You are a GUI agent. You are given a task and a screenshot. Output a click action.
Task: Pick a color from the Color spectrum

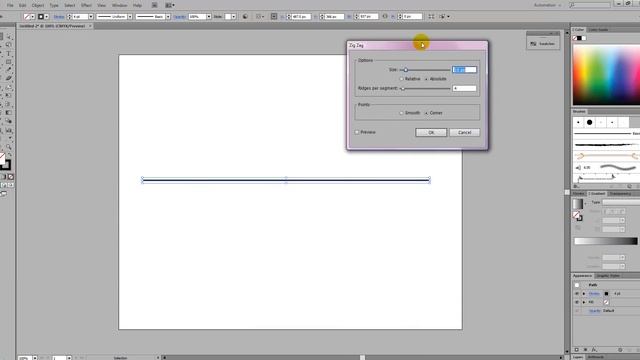coord(606,75)
